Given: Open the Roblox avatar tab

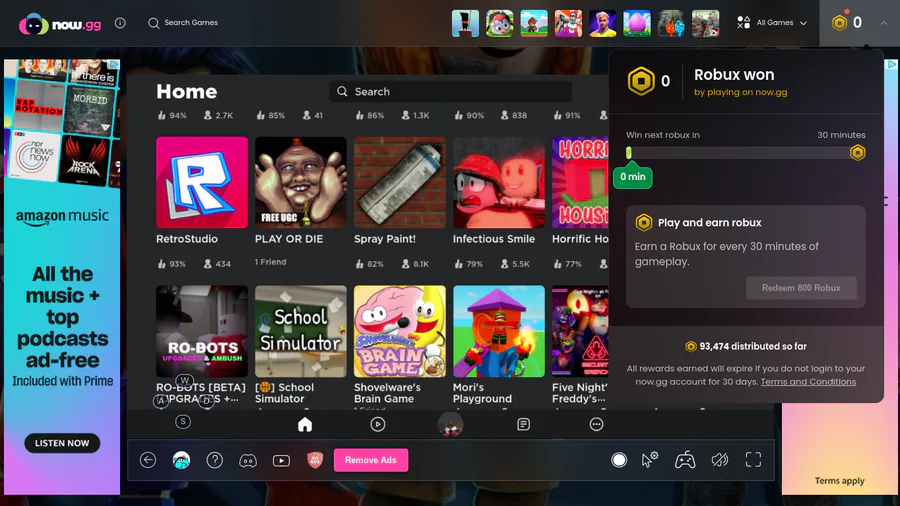Looking at the screenshot, I should (450, 425).
